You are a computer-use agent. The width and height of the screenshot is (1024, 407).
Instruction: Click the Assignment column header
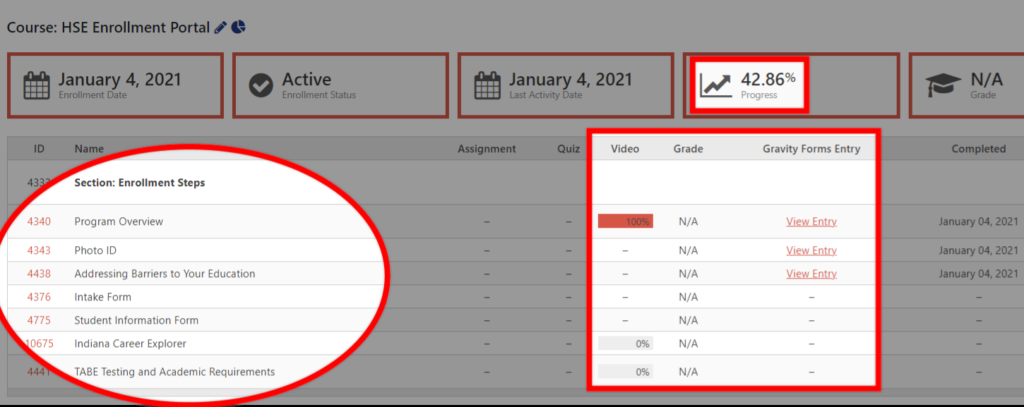point(487,149)
